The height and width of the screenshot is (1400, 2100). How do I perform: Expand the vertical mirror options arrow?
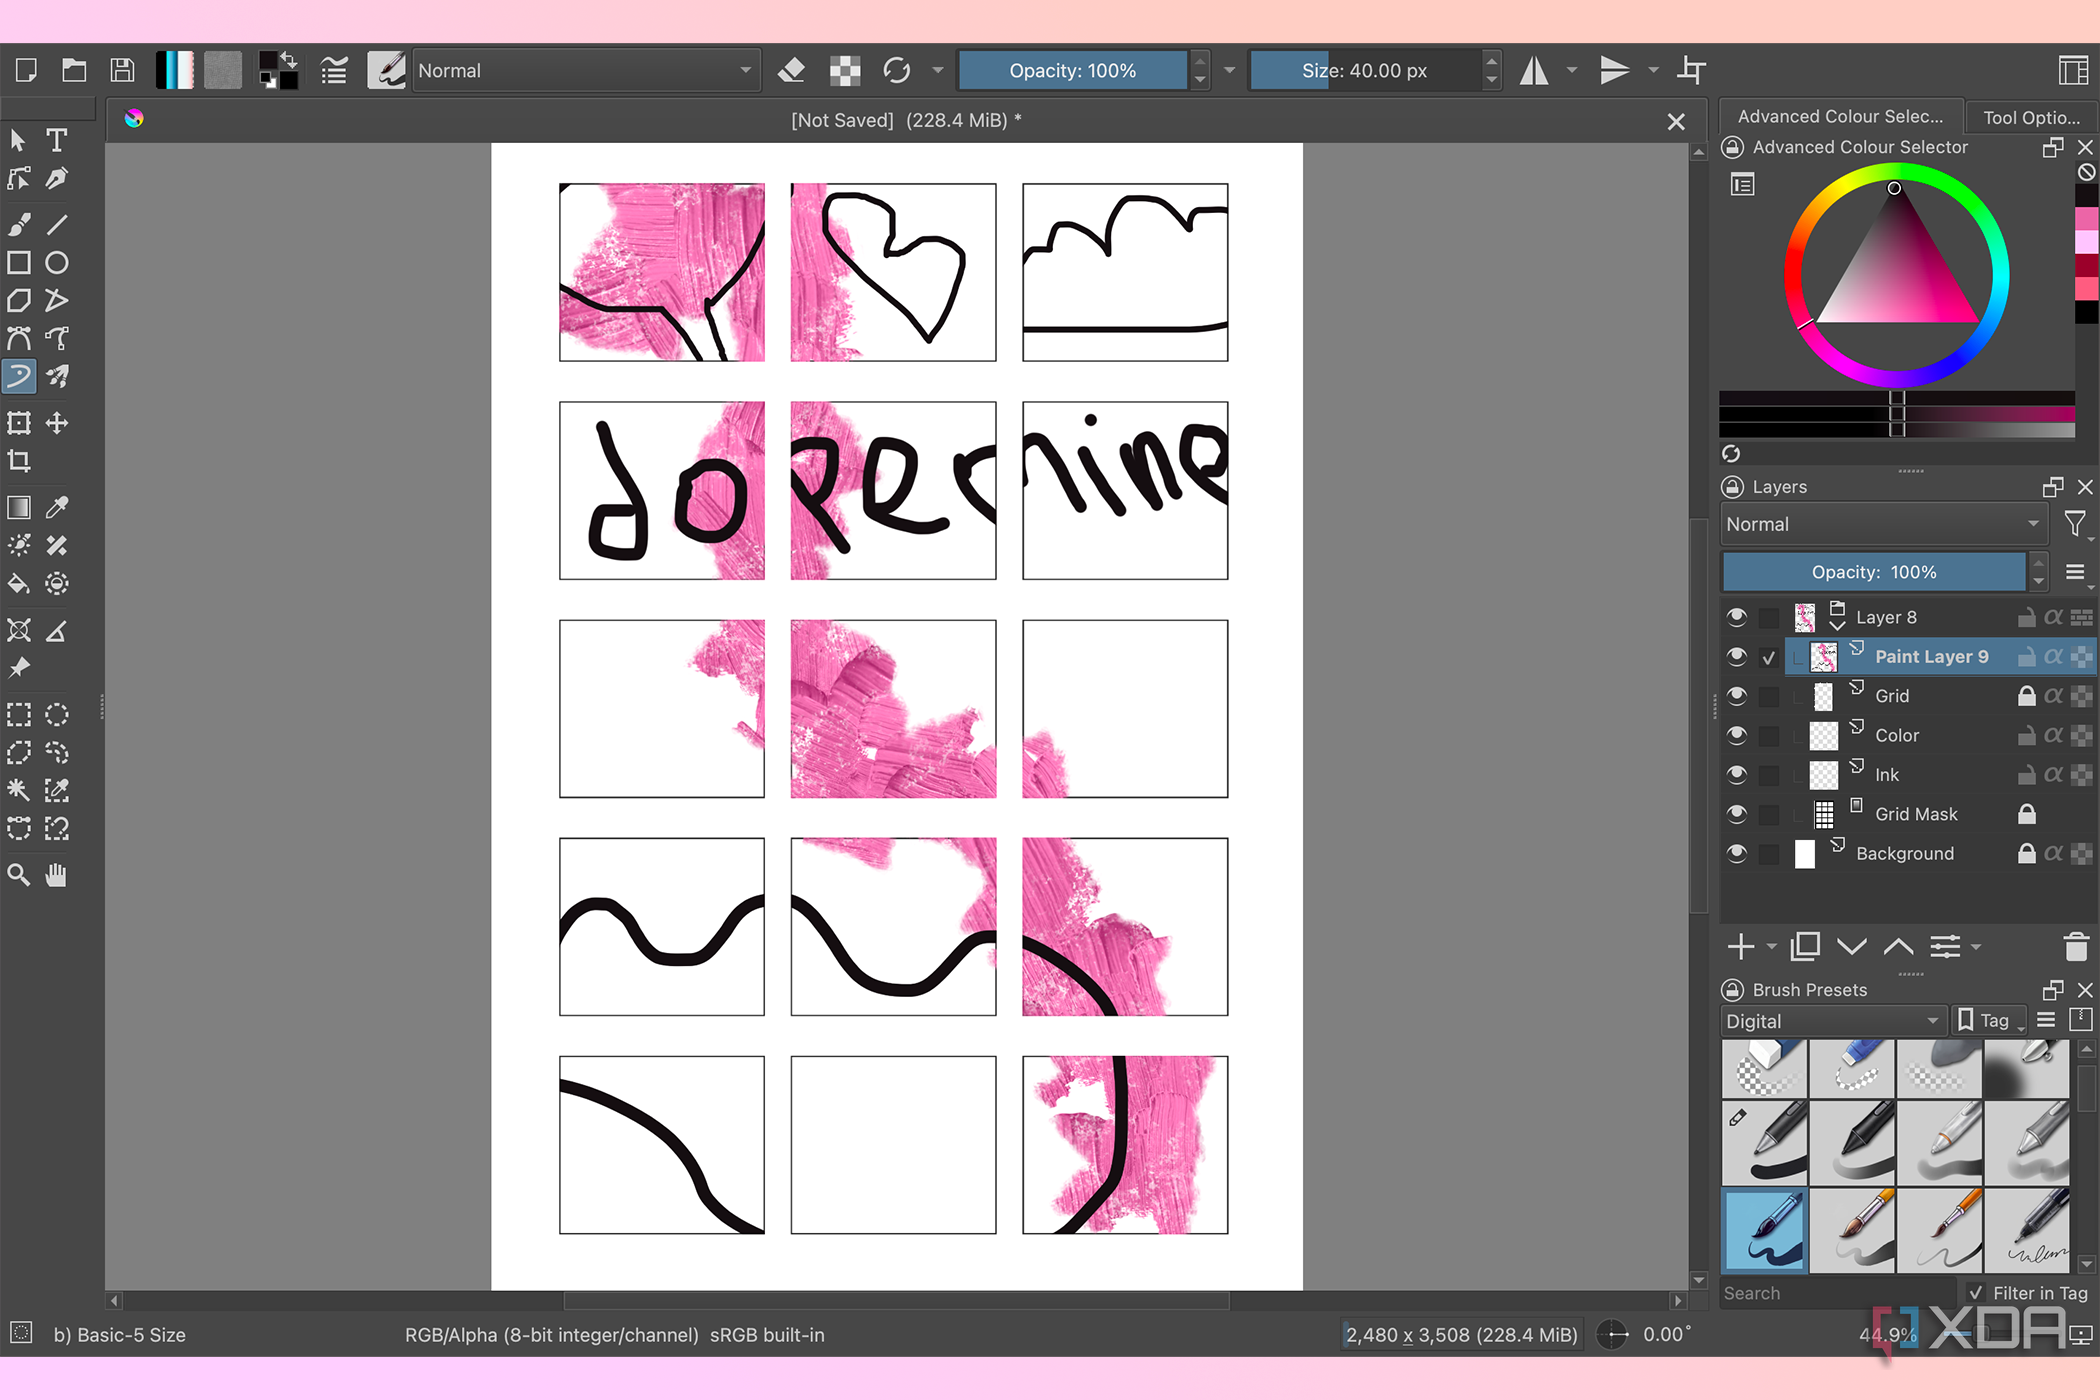click(x=1654, y=70)
